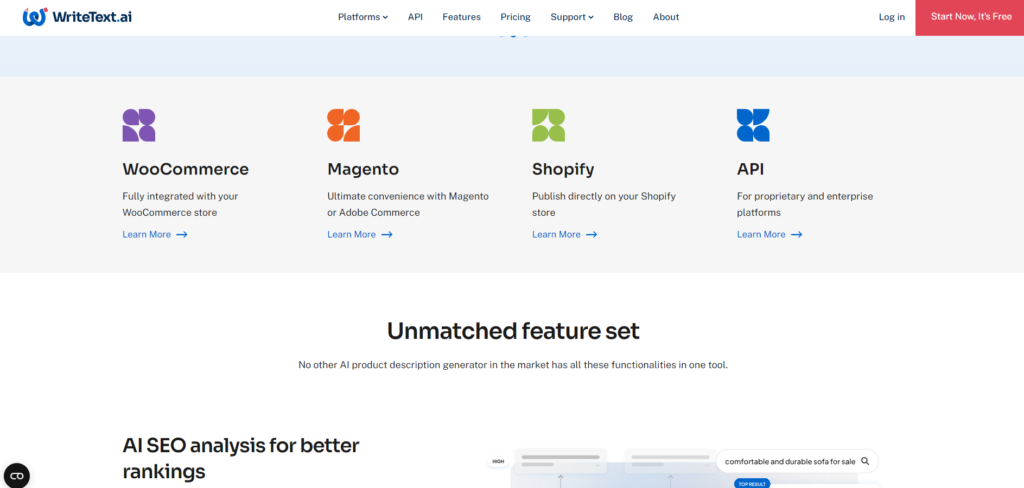Viewport: 1024px width, 488px height.
Task: Open the Pricing page
Action: [515, 17]
